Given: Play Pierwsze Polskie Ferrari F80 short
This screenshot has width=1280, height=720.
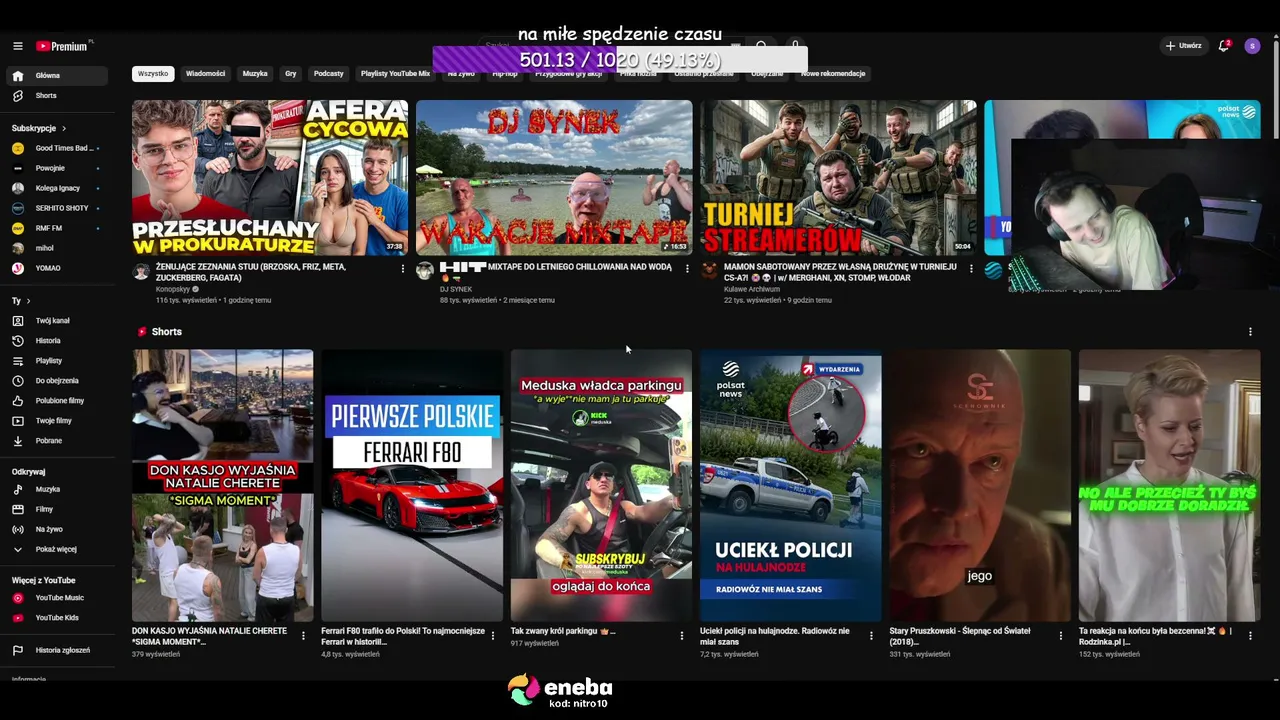Looking at the screenshot, I should click(412, 486).
